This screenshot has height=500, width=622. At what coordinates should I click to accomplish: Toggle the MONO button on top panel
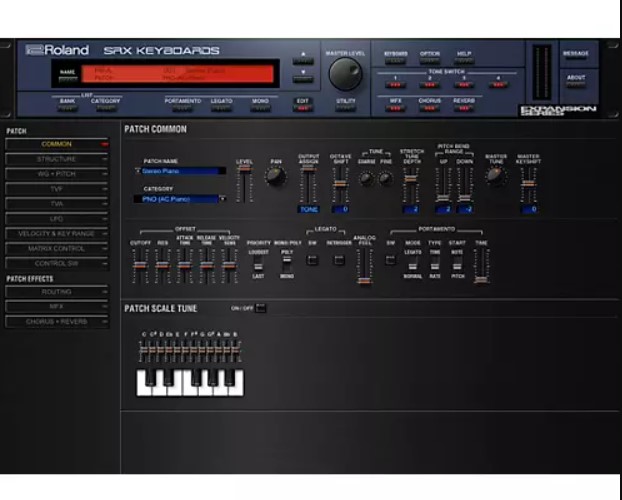click(x=260, y=108)
